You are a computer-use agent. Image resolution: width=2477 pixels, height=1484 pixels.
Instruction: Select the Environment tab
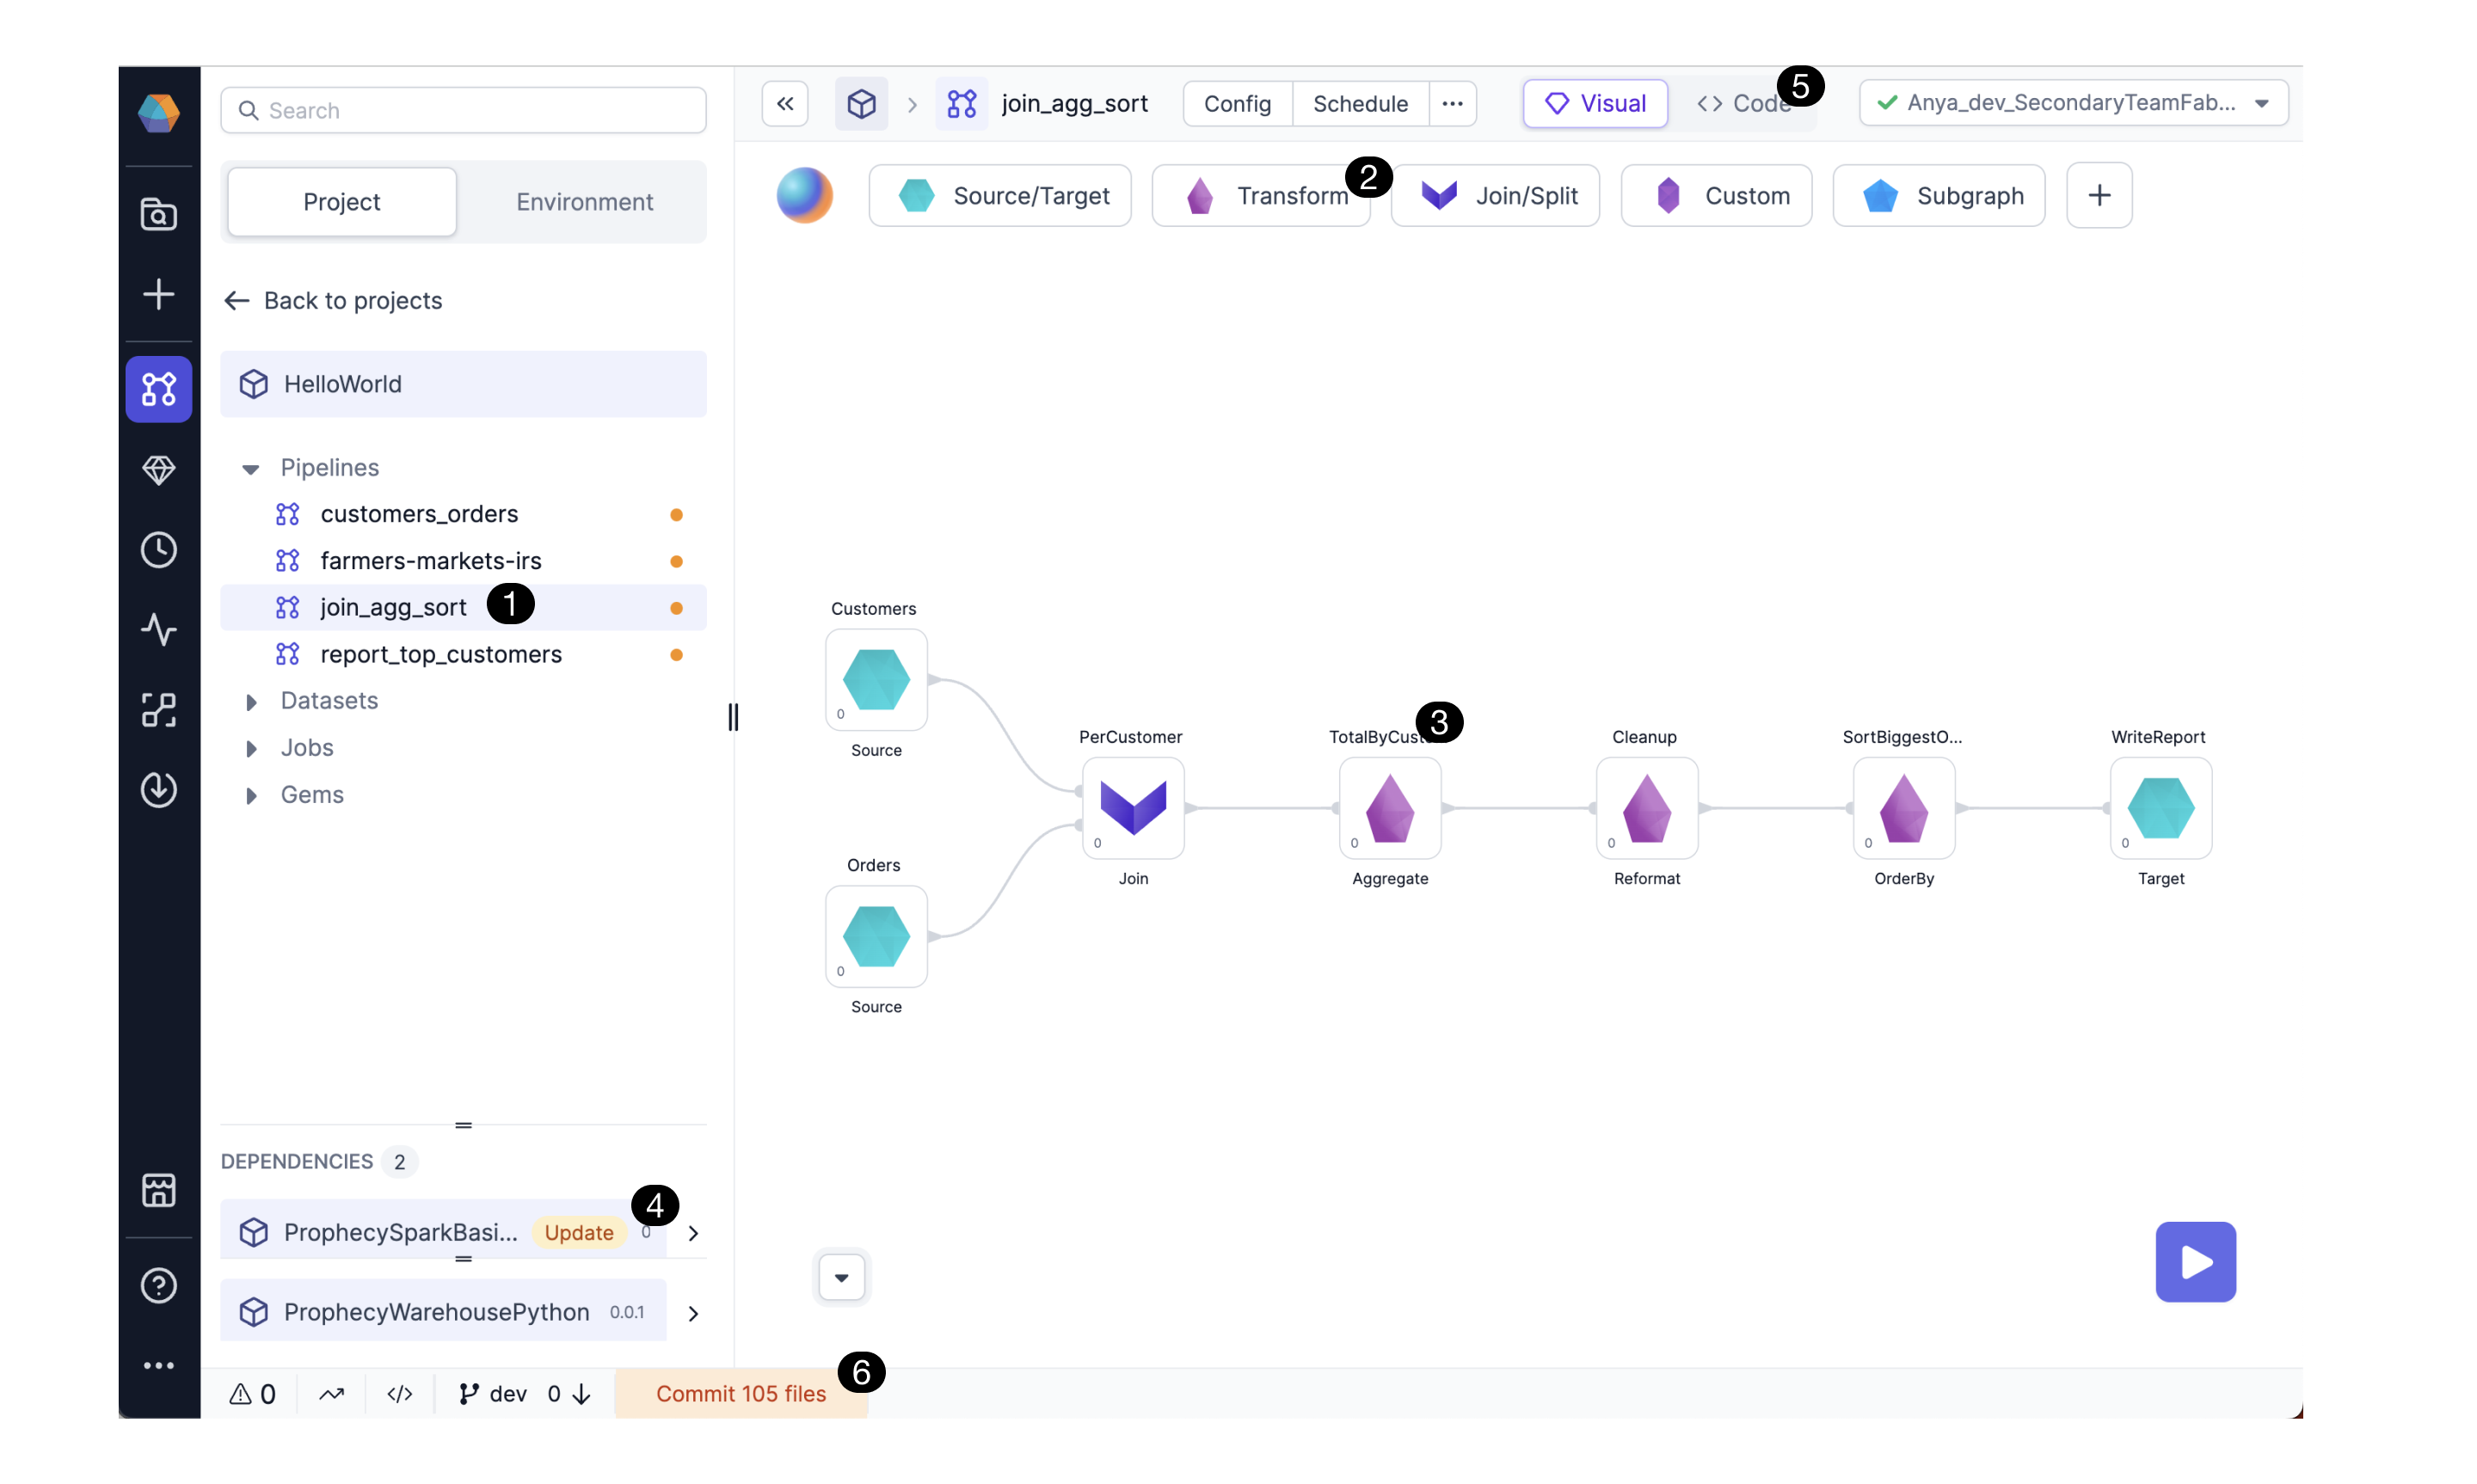585,201
